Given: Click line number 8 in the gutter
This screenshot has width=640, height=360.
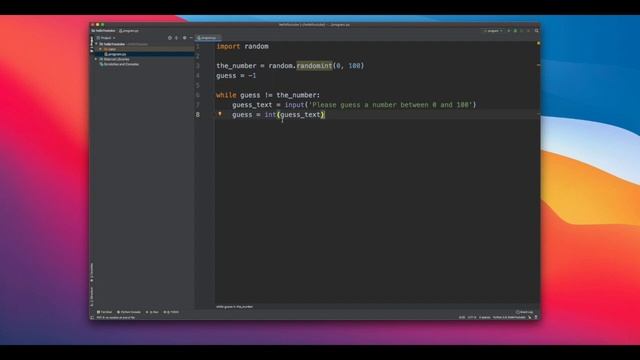Looking at the screenshot, I should click(198, 115).
